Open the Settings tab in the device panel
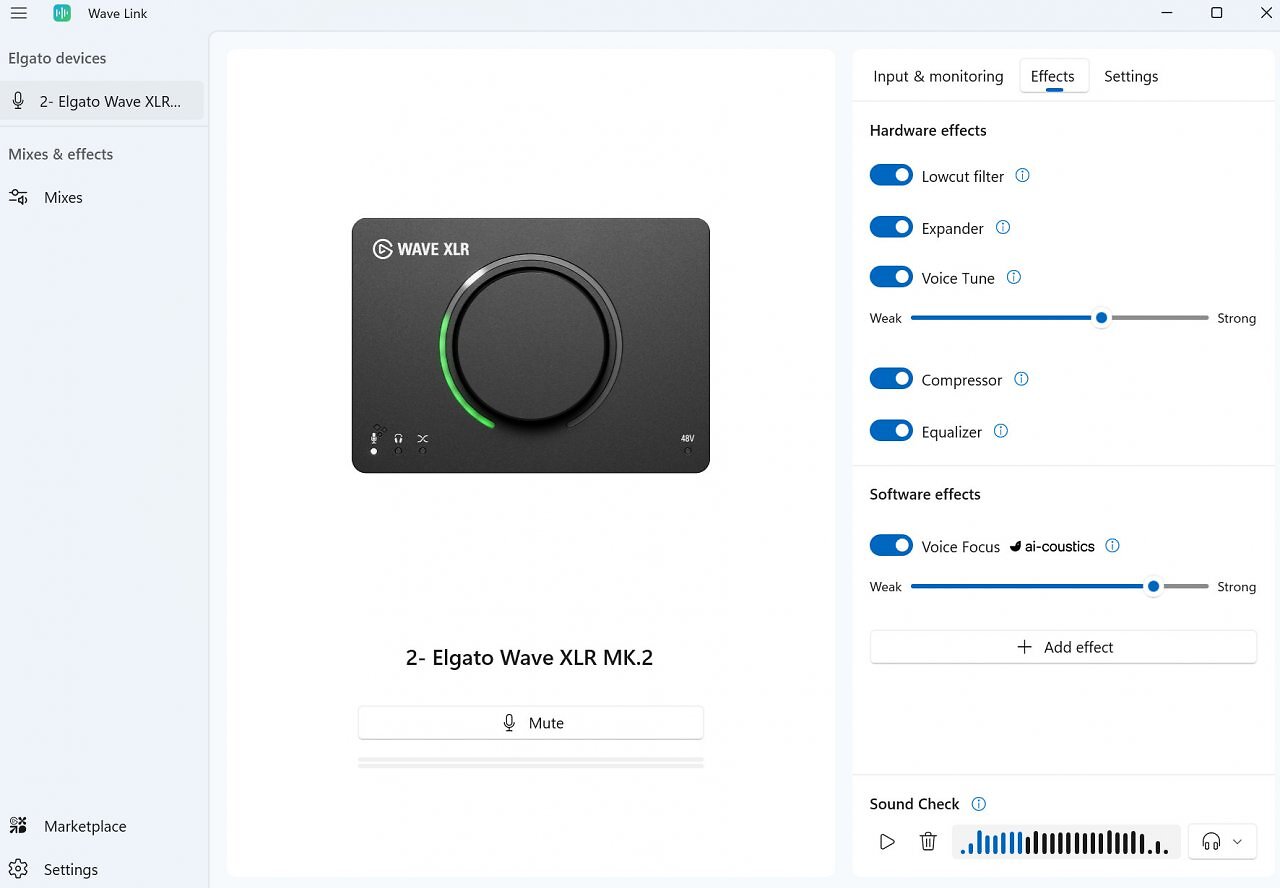Viewport: 1280px width, 888px height. point(1131,76)
